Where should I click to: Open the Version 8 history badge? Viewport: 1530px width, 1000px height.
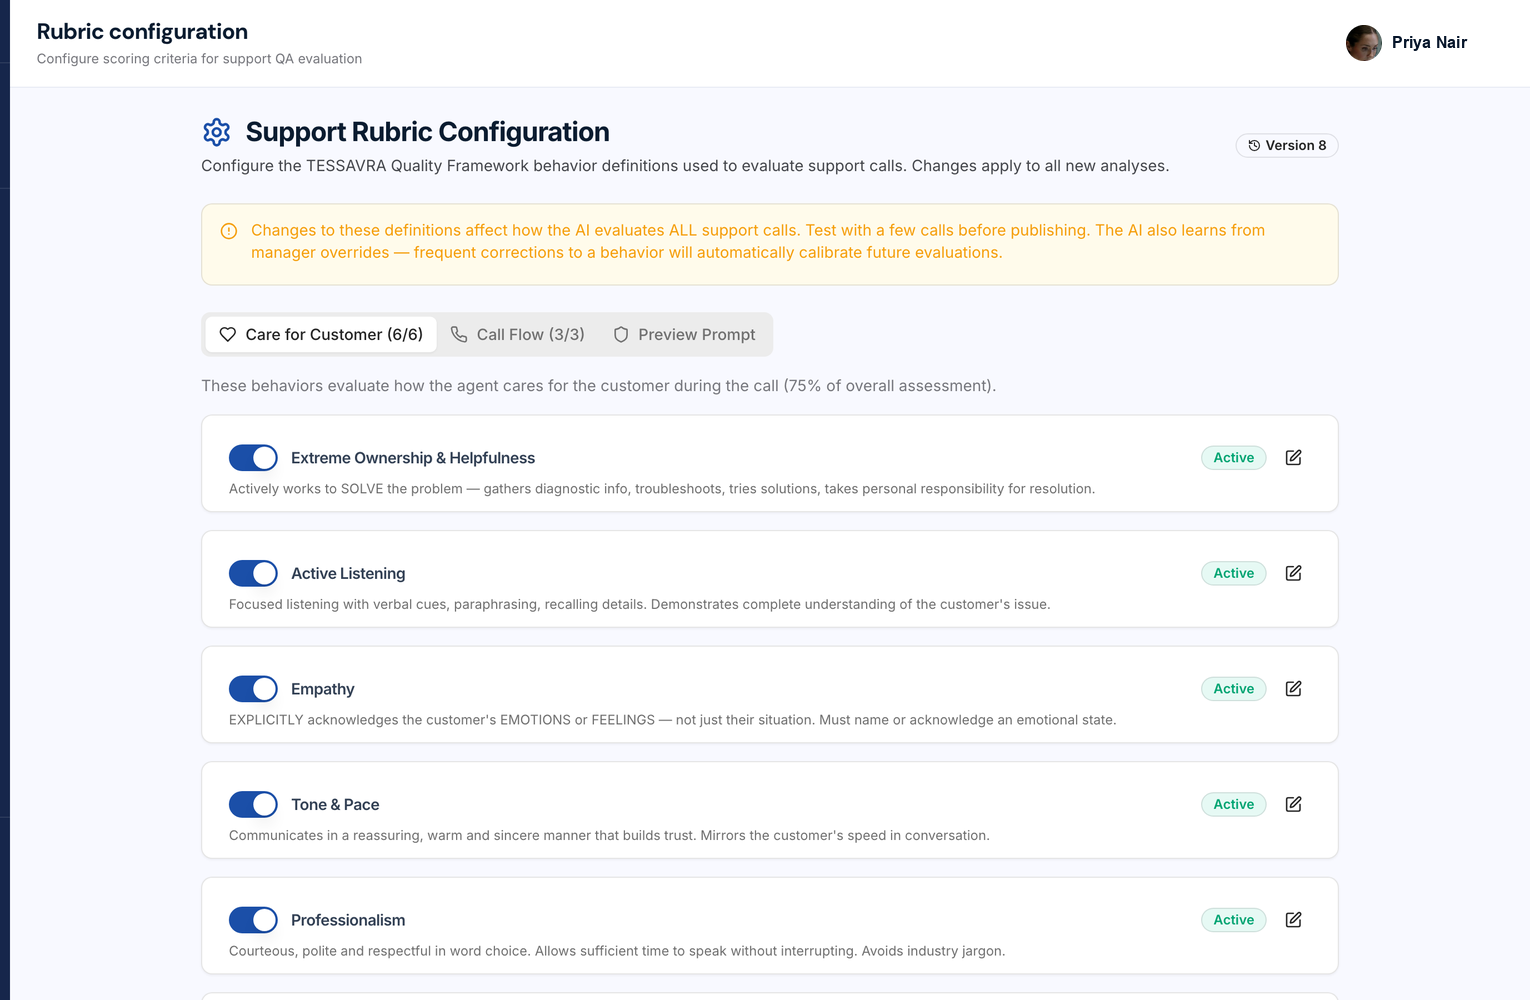pos(1287,145)
